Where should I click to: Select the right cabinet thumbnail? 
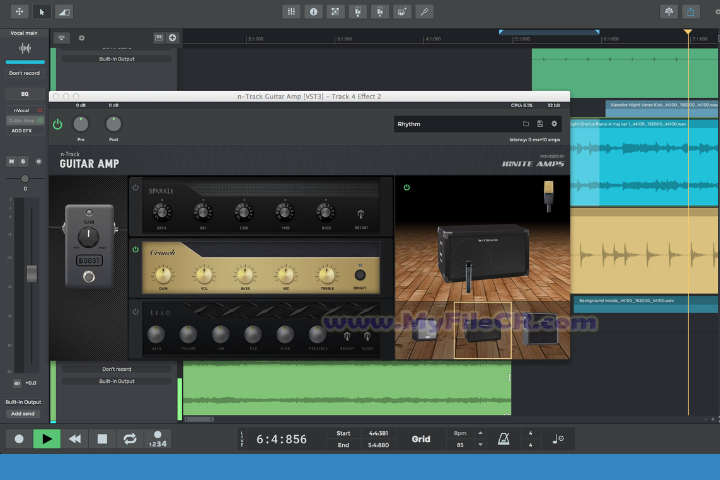pyautogui.click(x=541, y=330)
